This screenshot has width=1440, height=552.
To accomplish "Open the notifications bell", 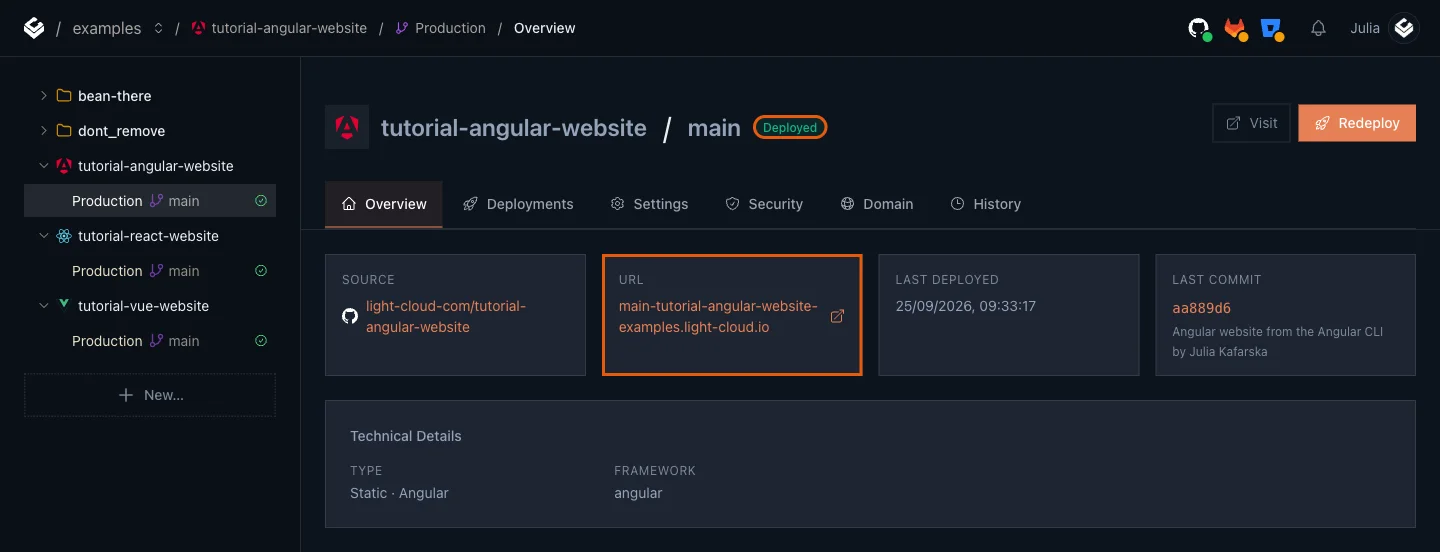I will tap(1318, 28).
